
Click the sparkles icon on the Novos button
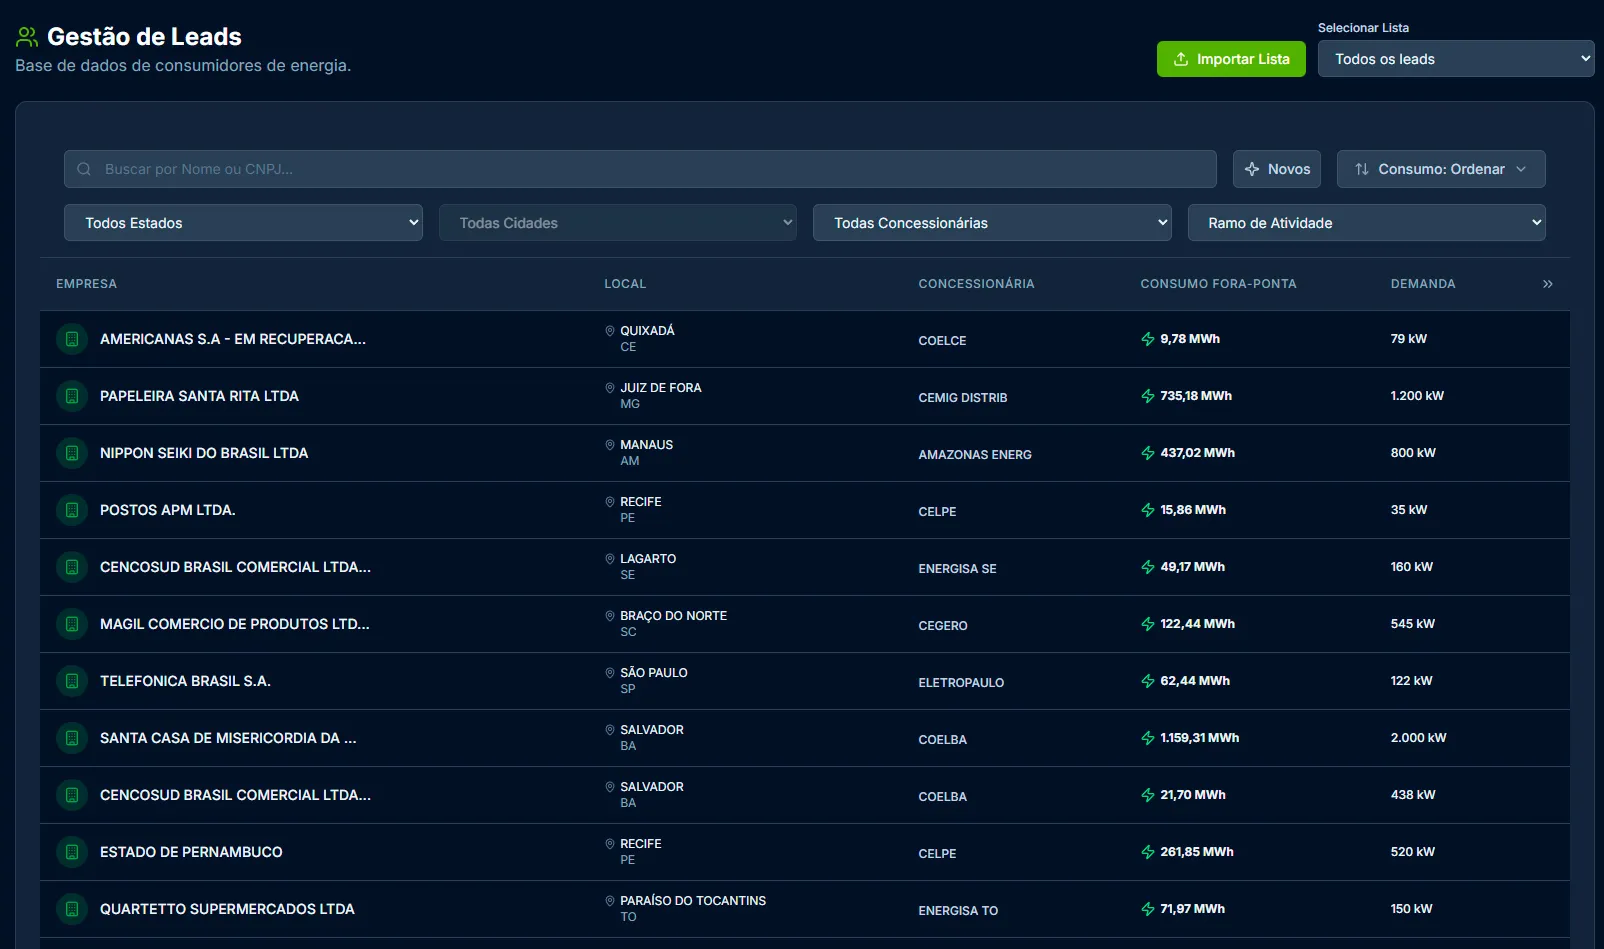click(x=1252, y=169)
